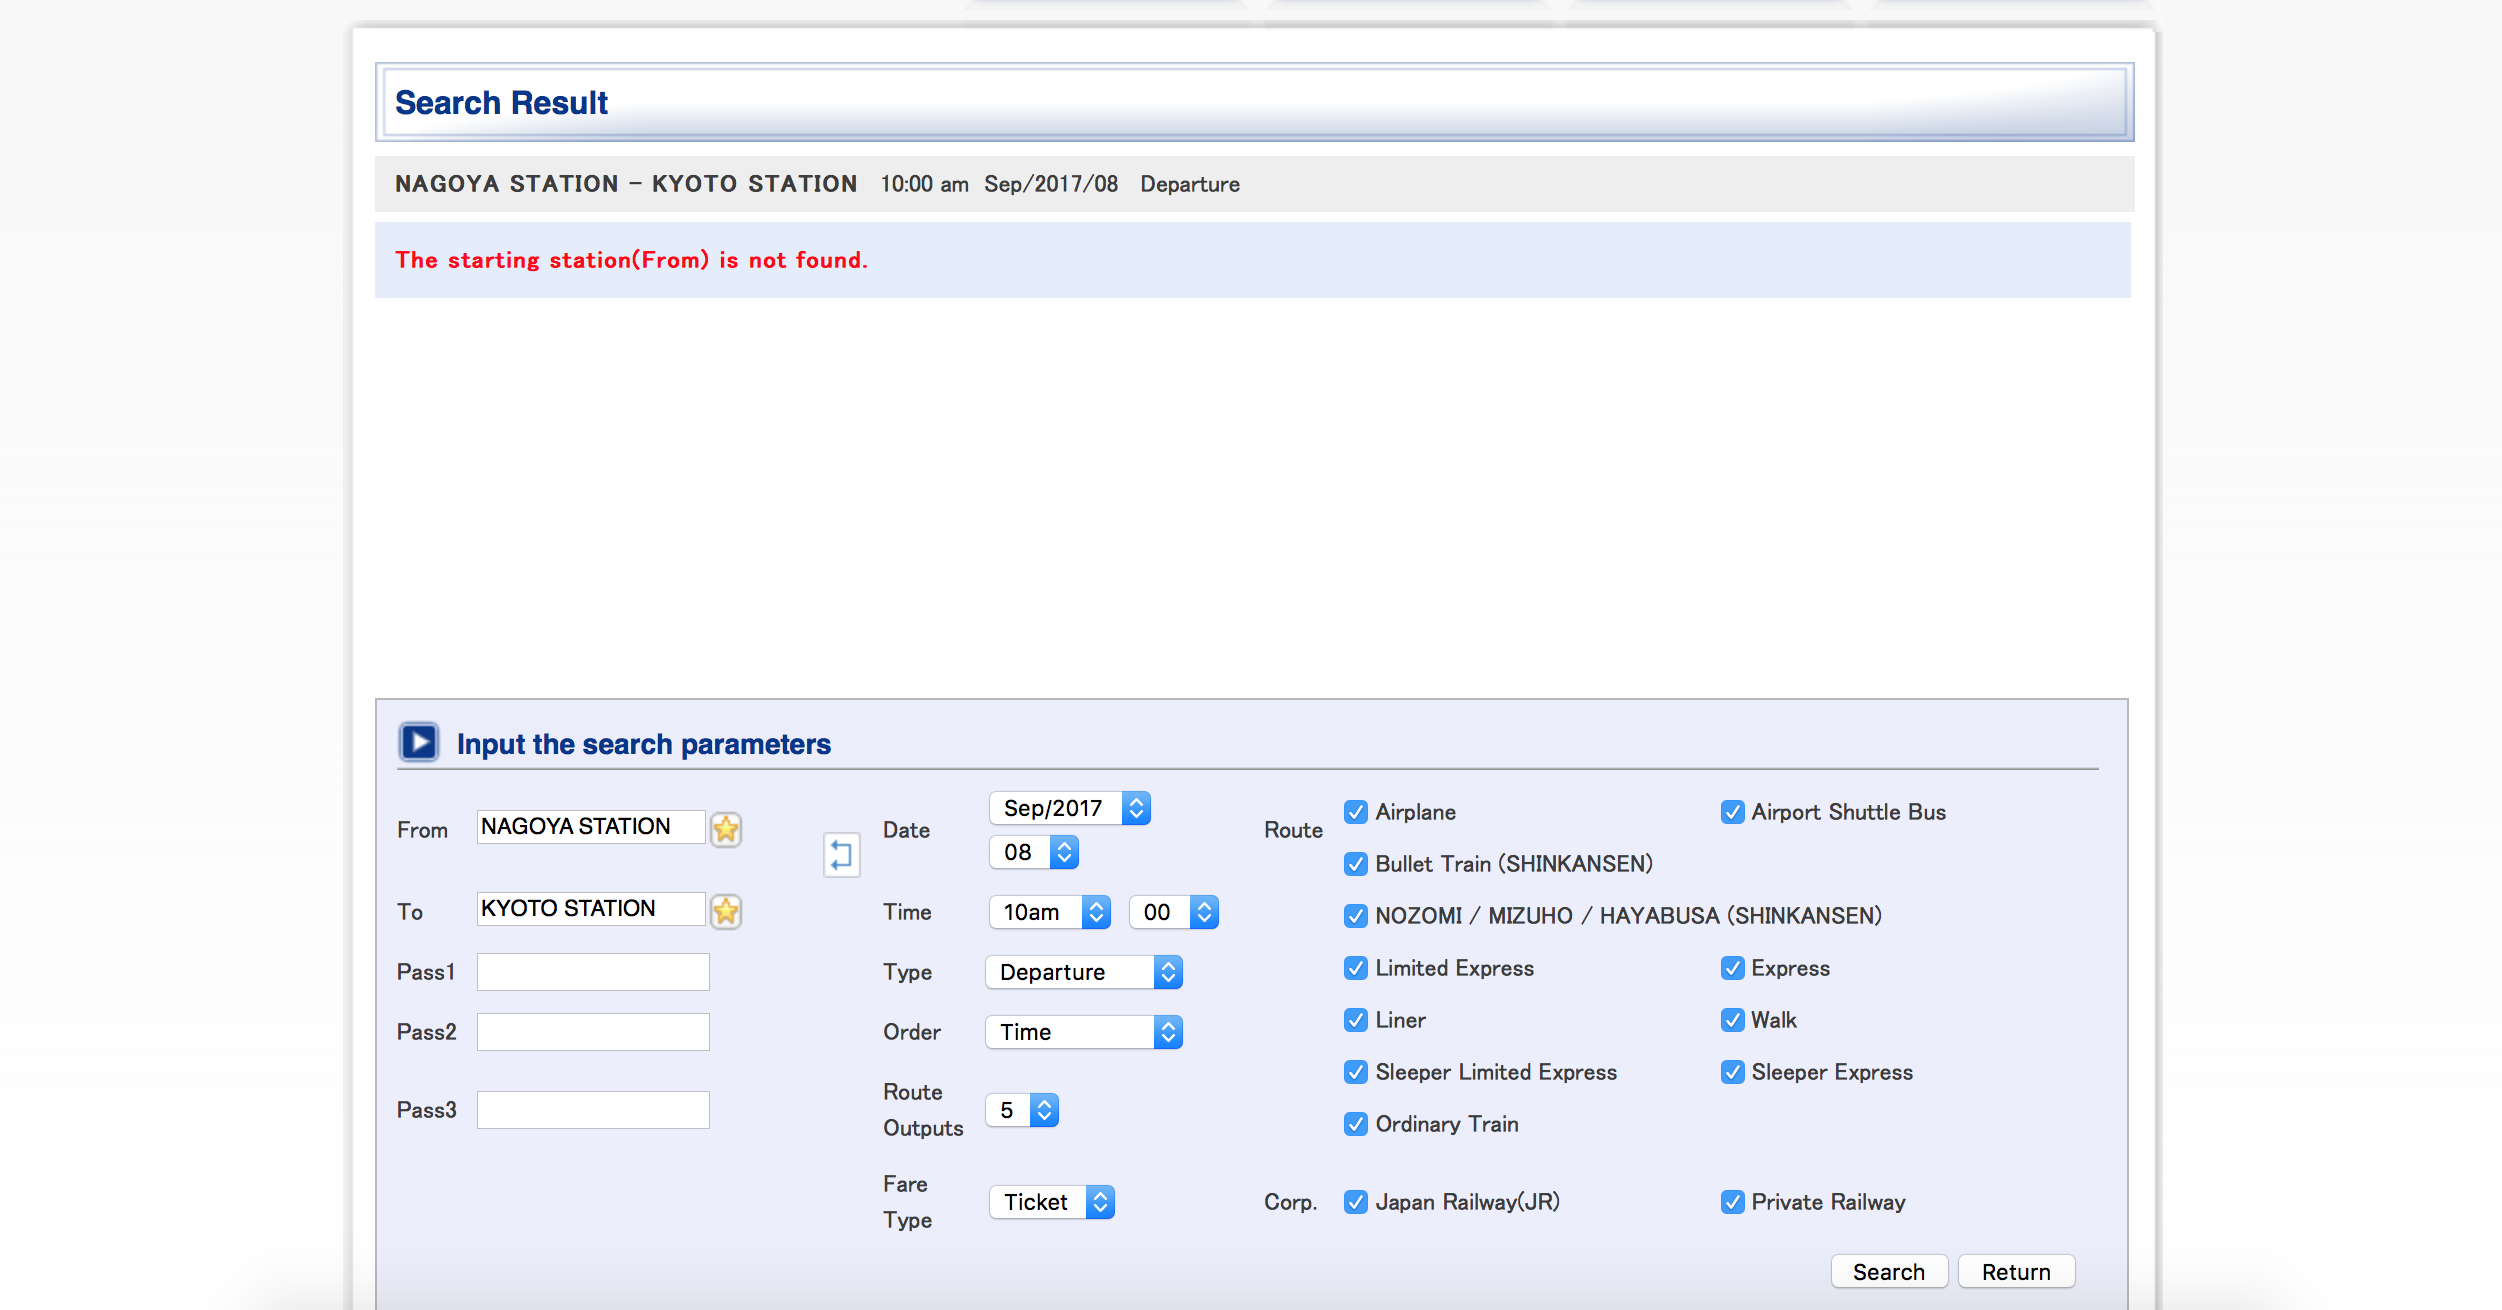Open the Fare Type Ticket dropdown
The width and height of the screenshot is (2502, 1310).
pos(1051,1202)
